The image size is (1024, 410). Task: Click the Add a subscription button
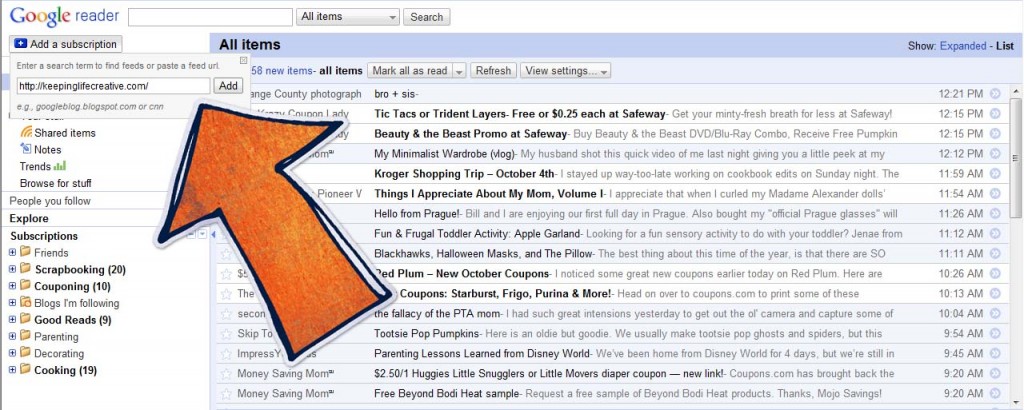pyautogui.click(x=66, y=44)
